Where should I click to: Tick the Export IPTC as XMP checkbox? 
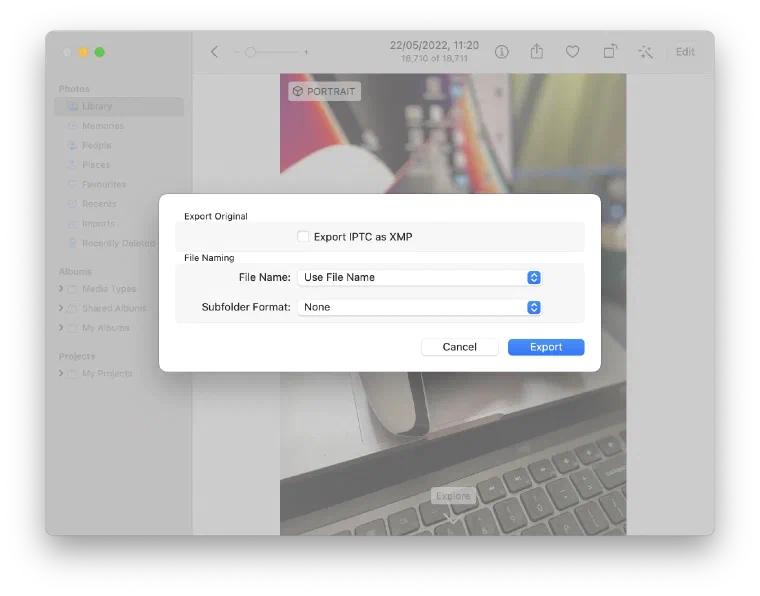click(303, 236)
